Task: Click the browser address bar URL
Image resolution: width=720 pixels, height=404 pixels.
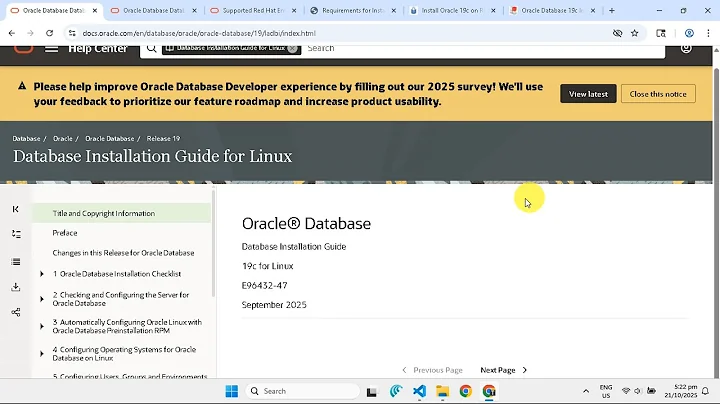Action: coord(199,33)
